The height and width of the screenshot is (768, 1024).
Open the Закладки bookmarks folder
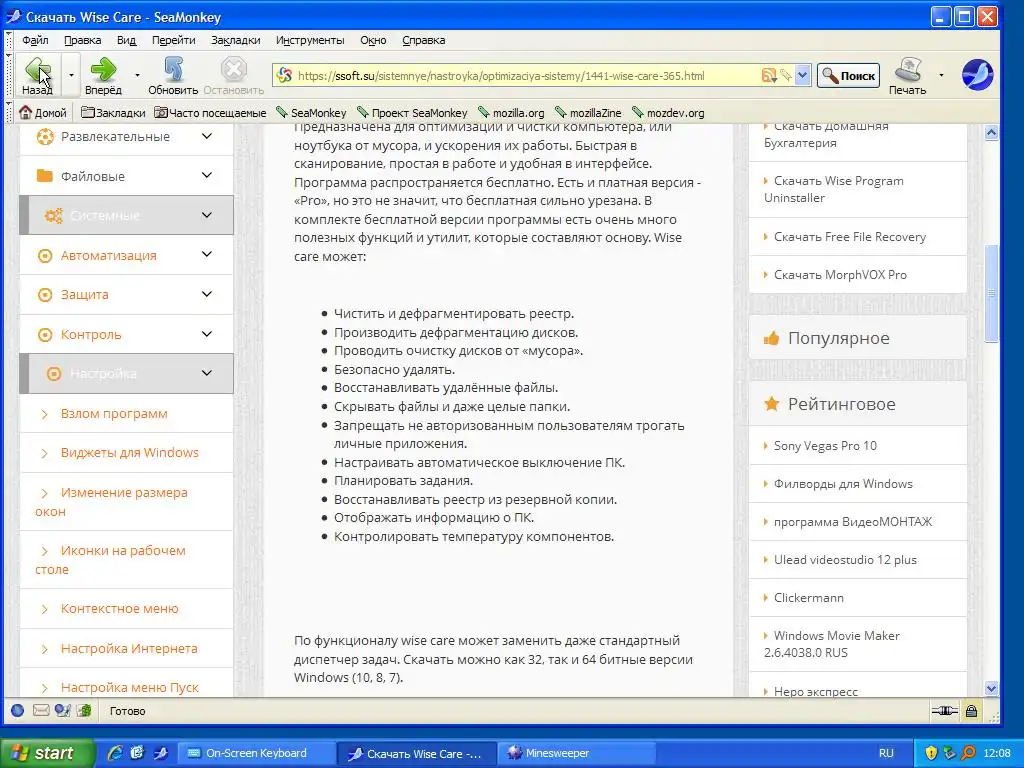coord(113,113)
